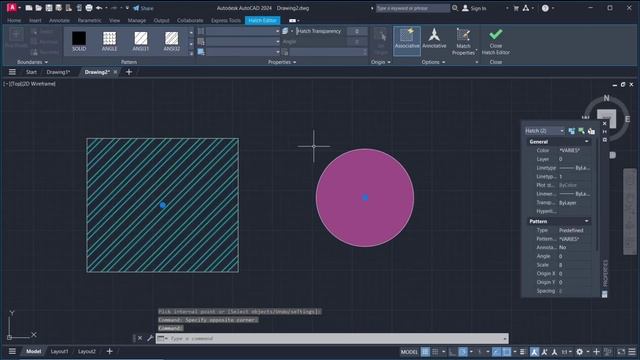Close the Properties palette
The width and height of the screenshot is (640, 360).
(604, 124)
